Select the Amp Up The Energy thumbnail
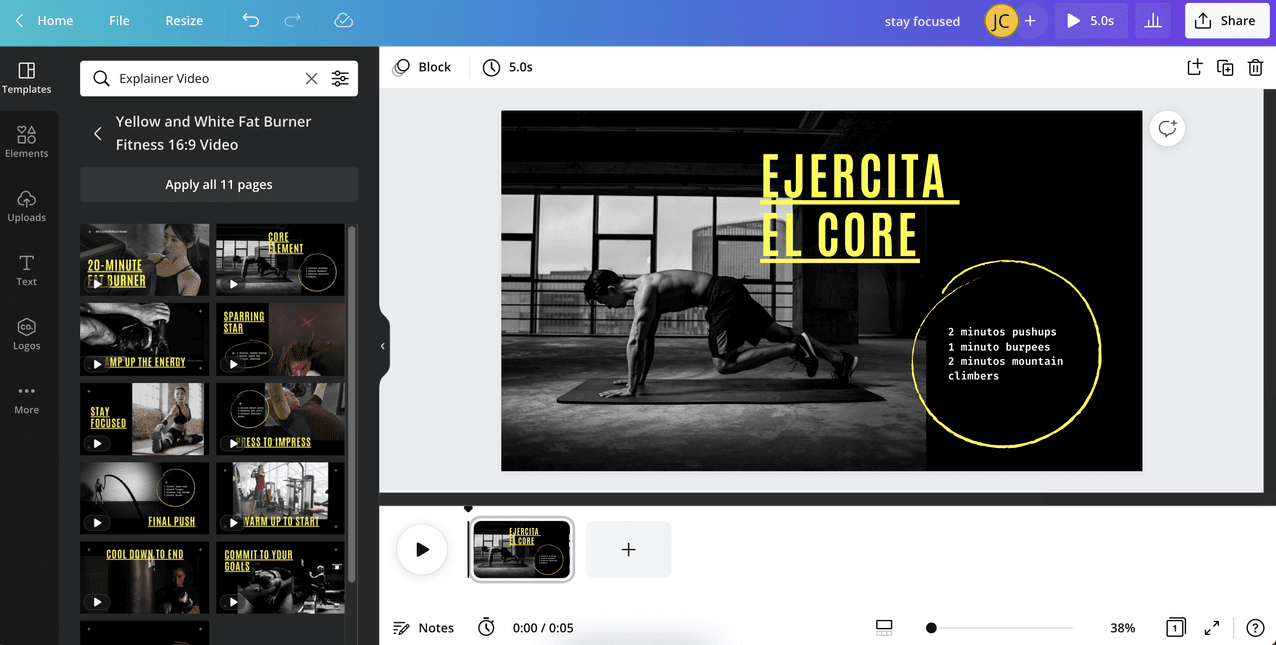This screenshot has width=1276, height=645. 145,339
